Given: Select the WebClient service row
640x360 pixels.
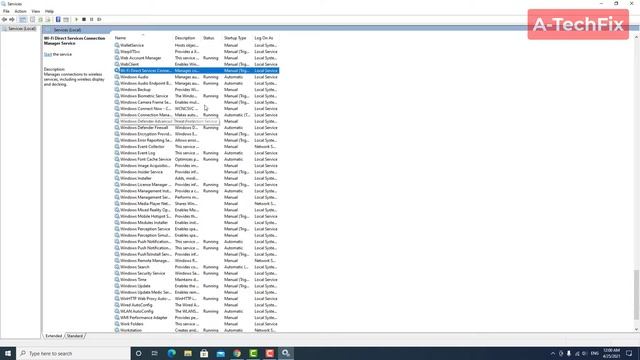Looking at the screenshot, I should [197, 64].
